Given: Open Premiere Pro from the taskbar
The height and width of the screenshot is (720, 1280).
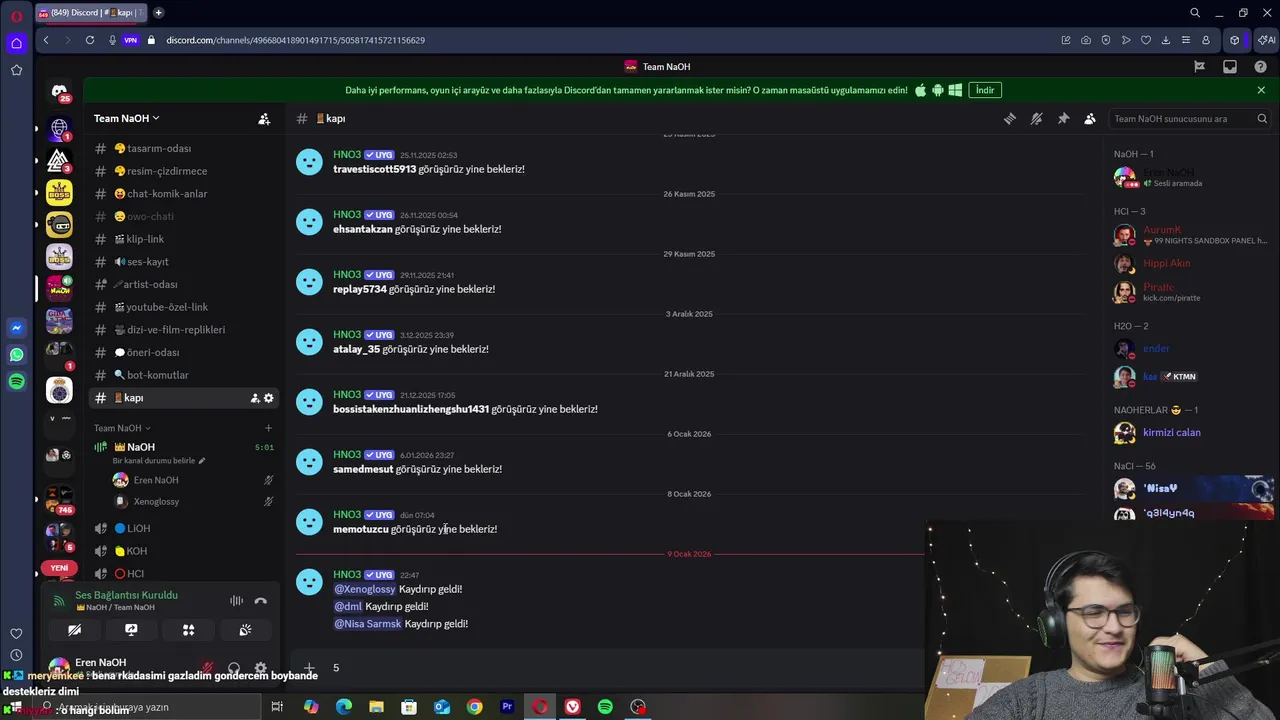Looking at the screenshot, I should point(507,707).
